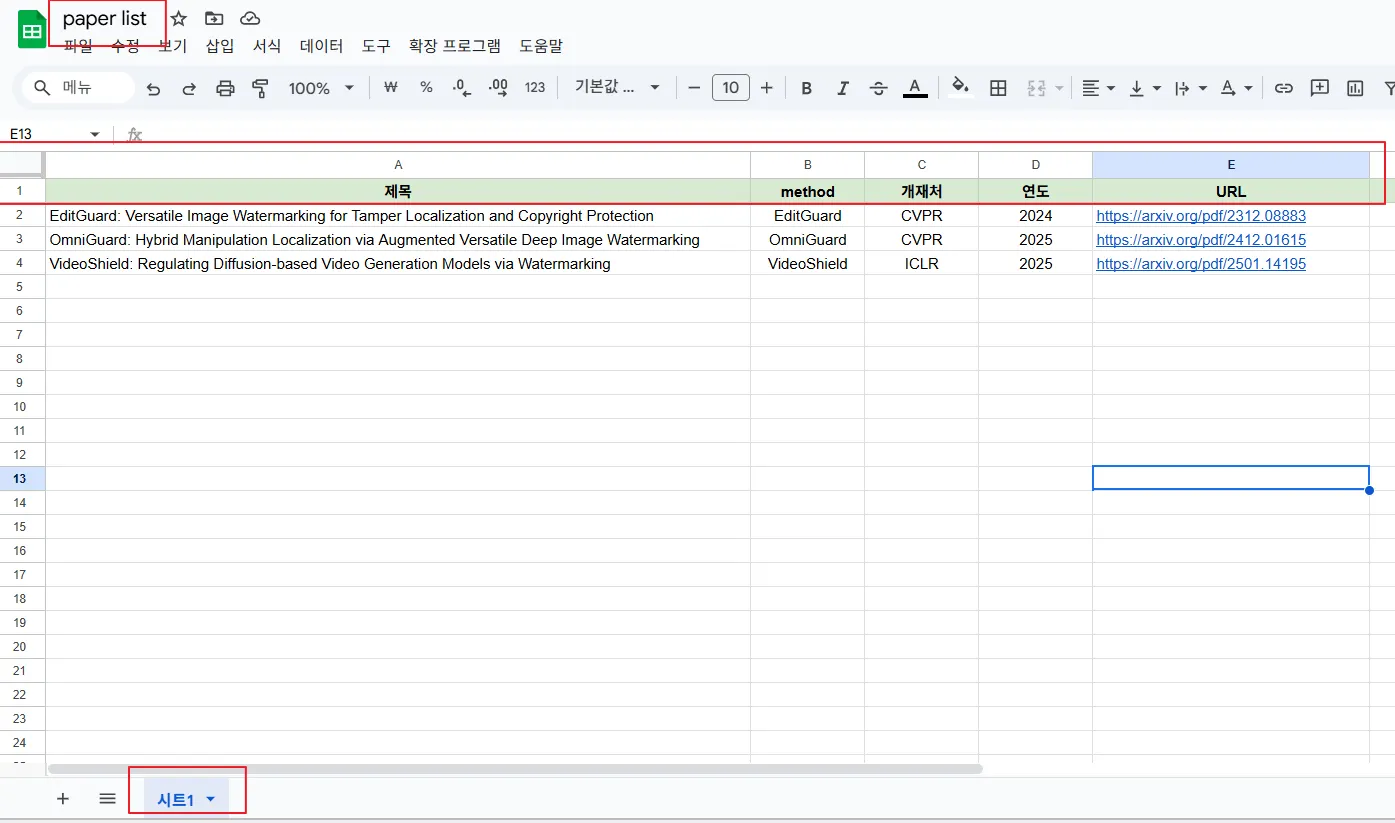
Task: Rename the document title "paper list"
Action: click(x=105, y=19)
